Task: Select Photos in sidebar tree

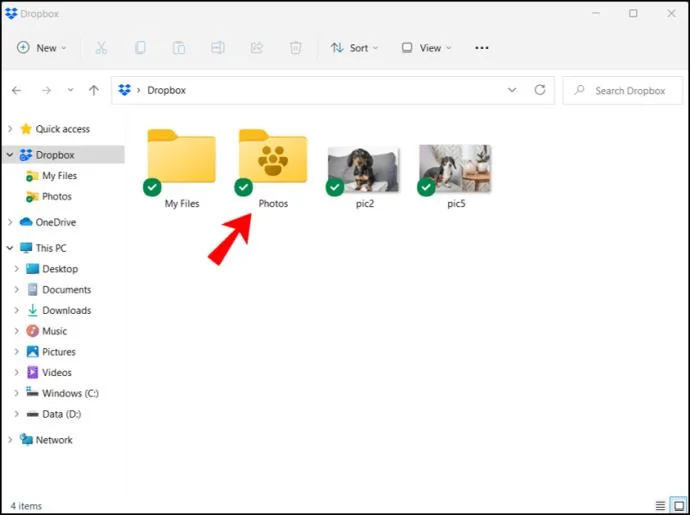Action: point(56,196)
